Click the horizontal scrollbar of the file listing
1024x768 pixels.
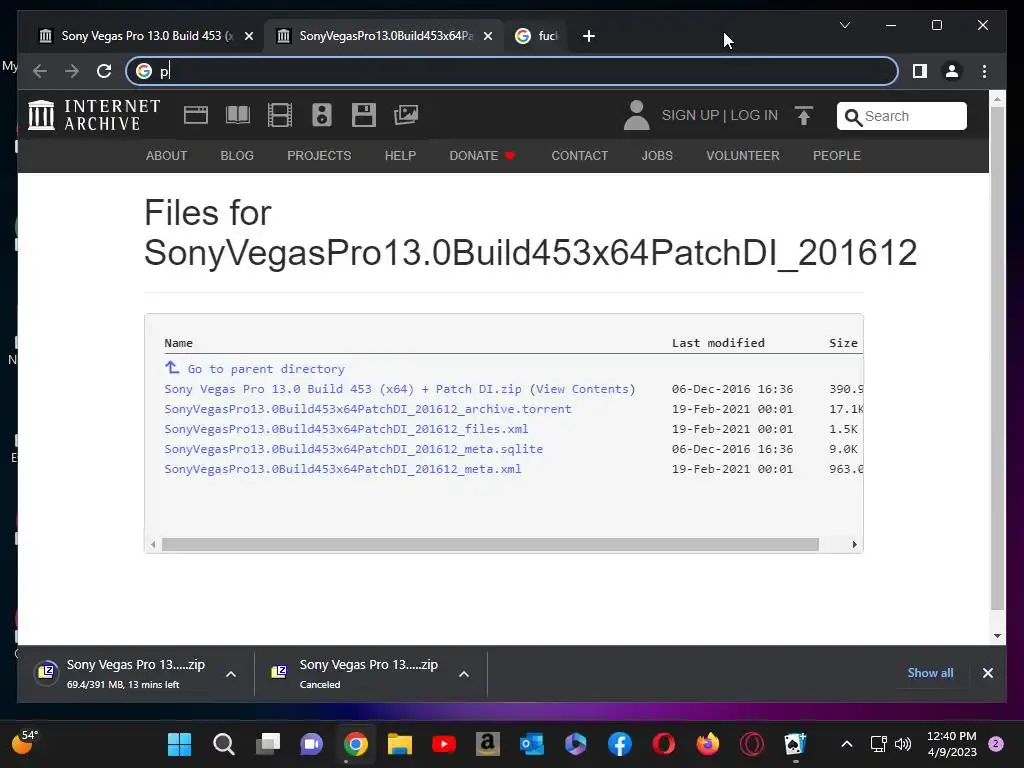(x=490, y=545)
